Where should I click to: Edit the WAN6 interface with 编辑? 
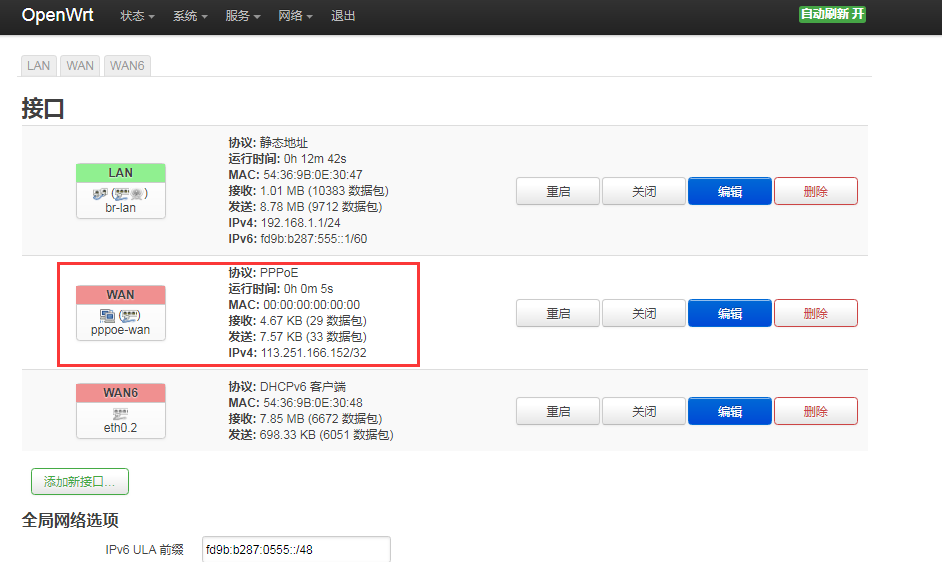729,411
